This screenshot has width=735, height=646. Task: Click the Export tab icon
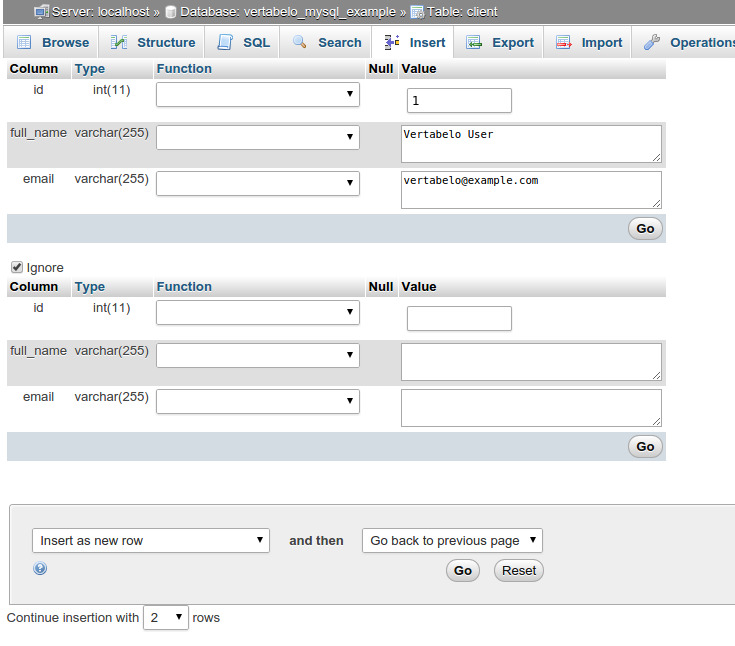474,43
